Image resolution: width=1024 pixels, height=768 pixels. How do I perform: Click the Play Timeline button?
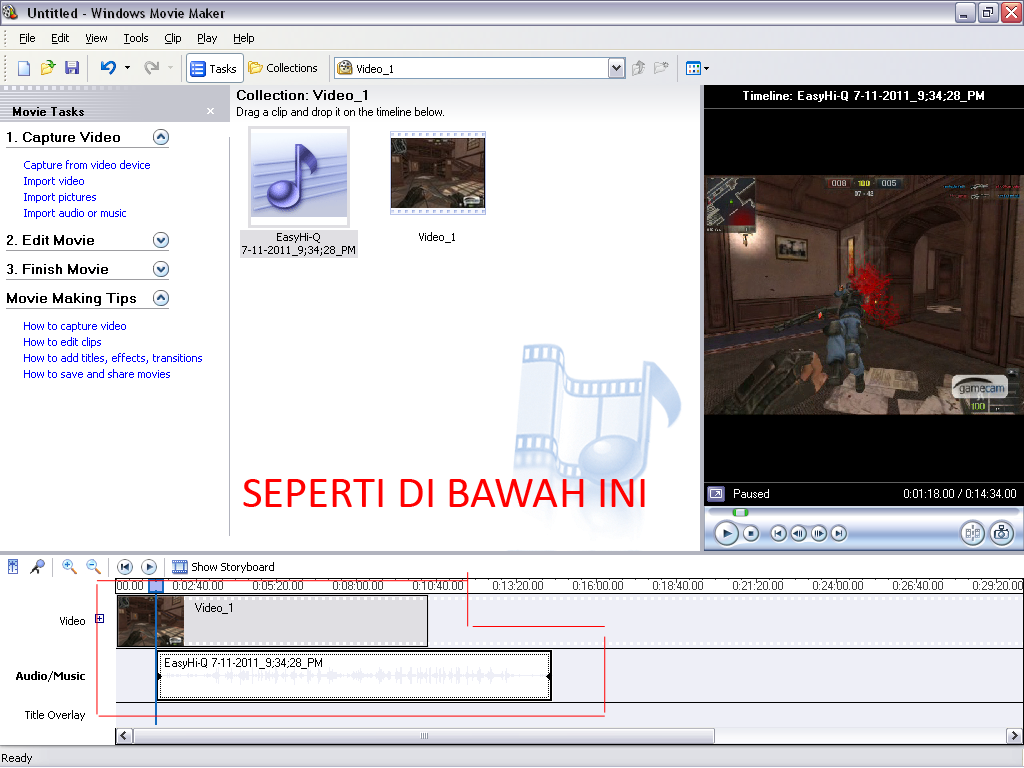click(149, 567)
